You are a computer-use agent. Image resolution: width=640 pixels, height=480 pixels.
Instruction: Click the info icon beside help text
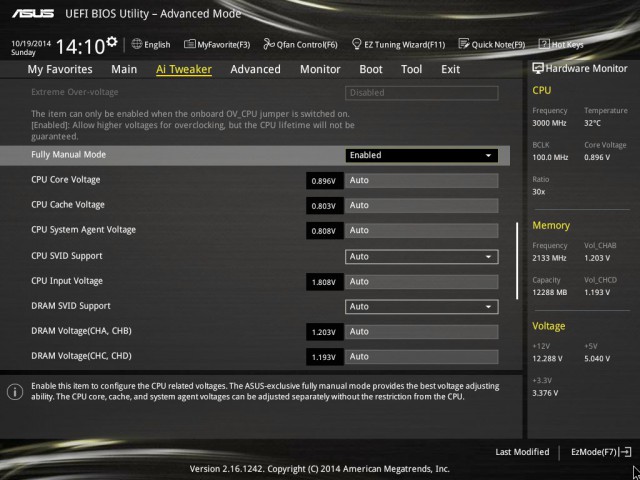[15, 392]
